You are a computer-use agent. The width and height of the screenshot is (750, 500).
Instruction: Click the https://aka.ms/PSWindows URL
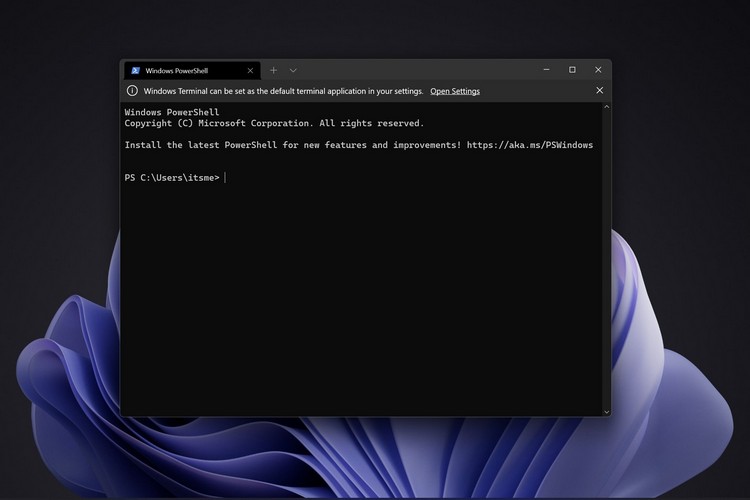[x=529, y=145]
